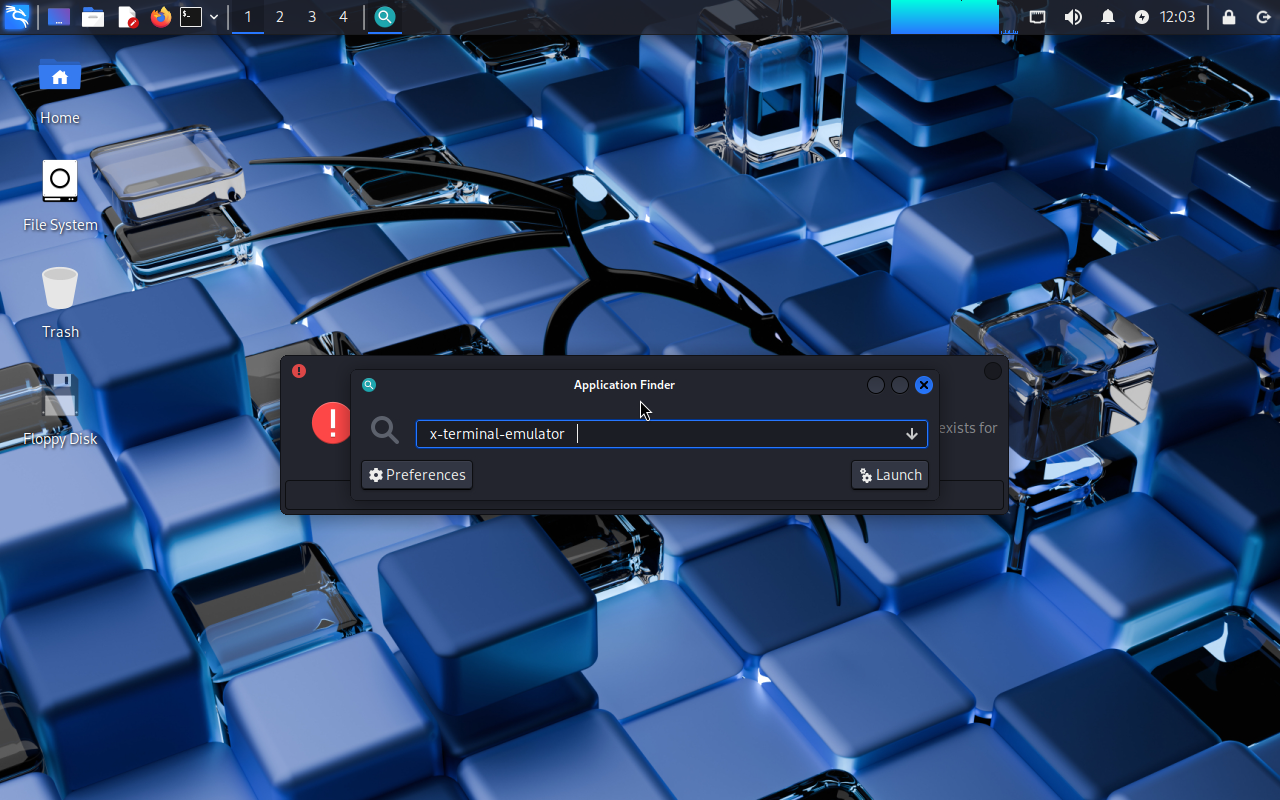Click the 12:03 clock
Viewport: 1280px width, 800px height.
(1177, 17)
